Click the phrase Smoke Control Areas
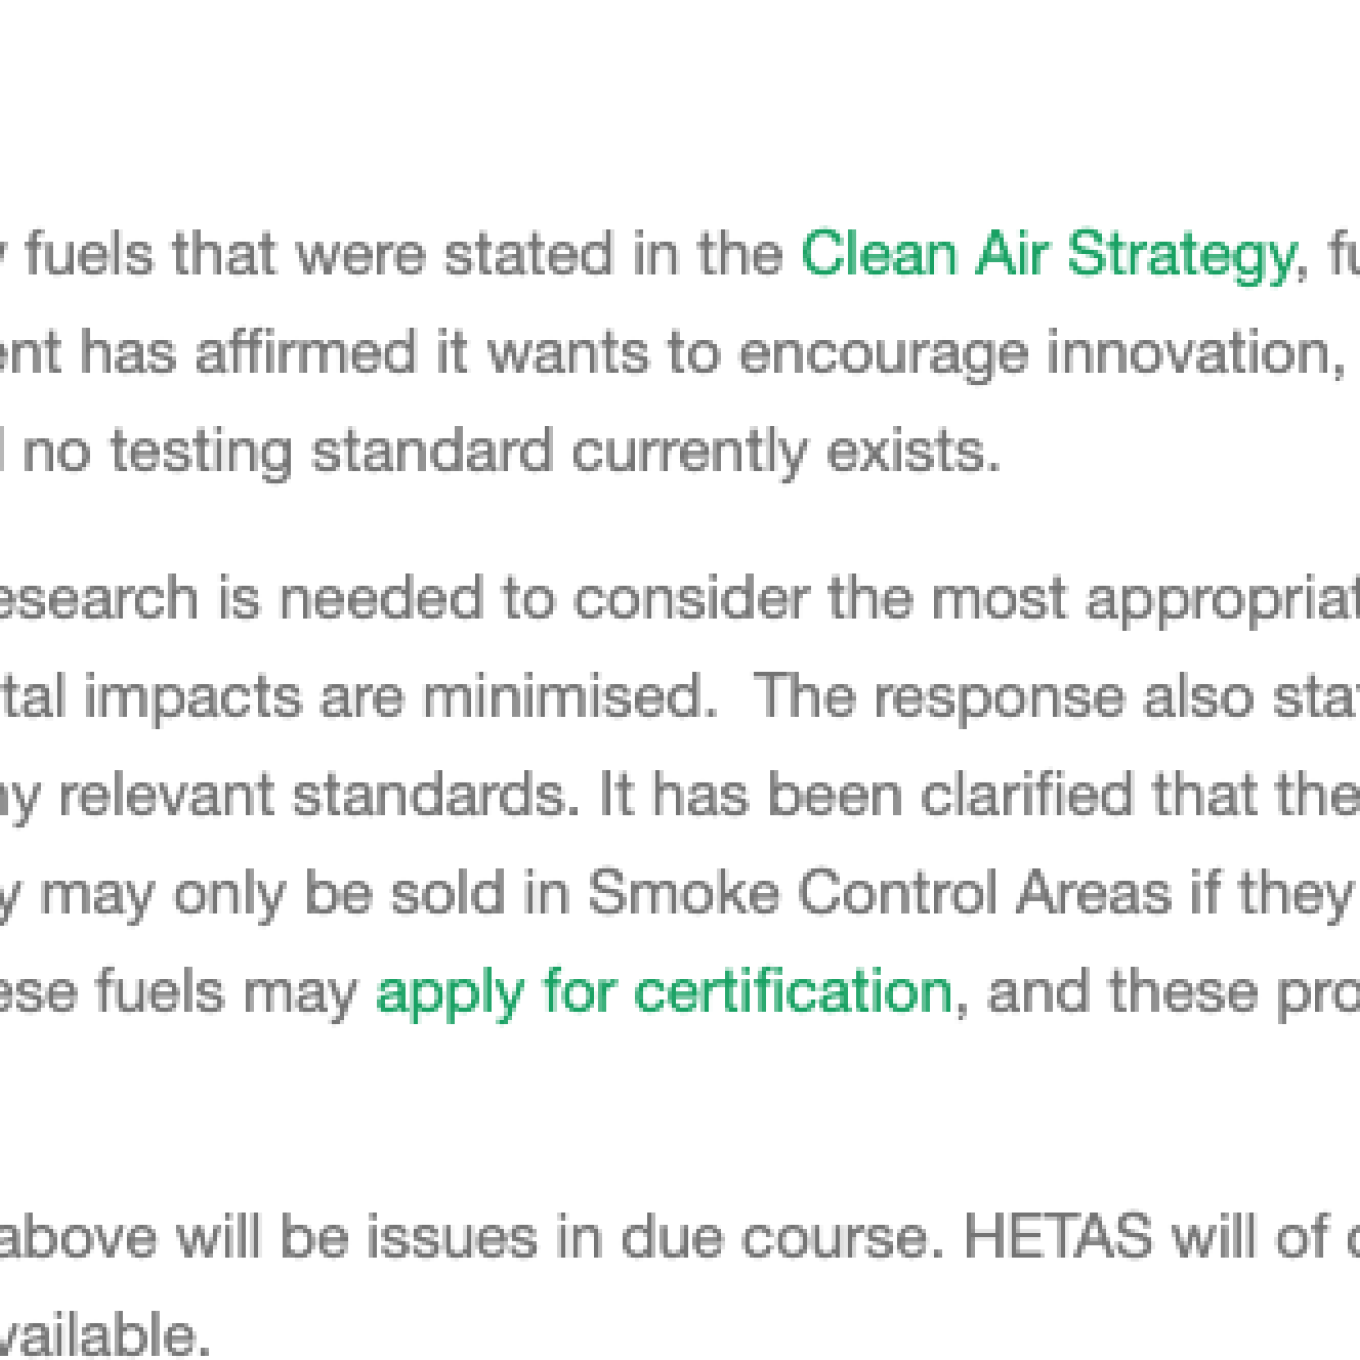1360x1360 pixels. point(879,892)
